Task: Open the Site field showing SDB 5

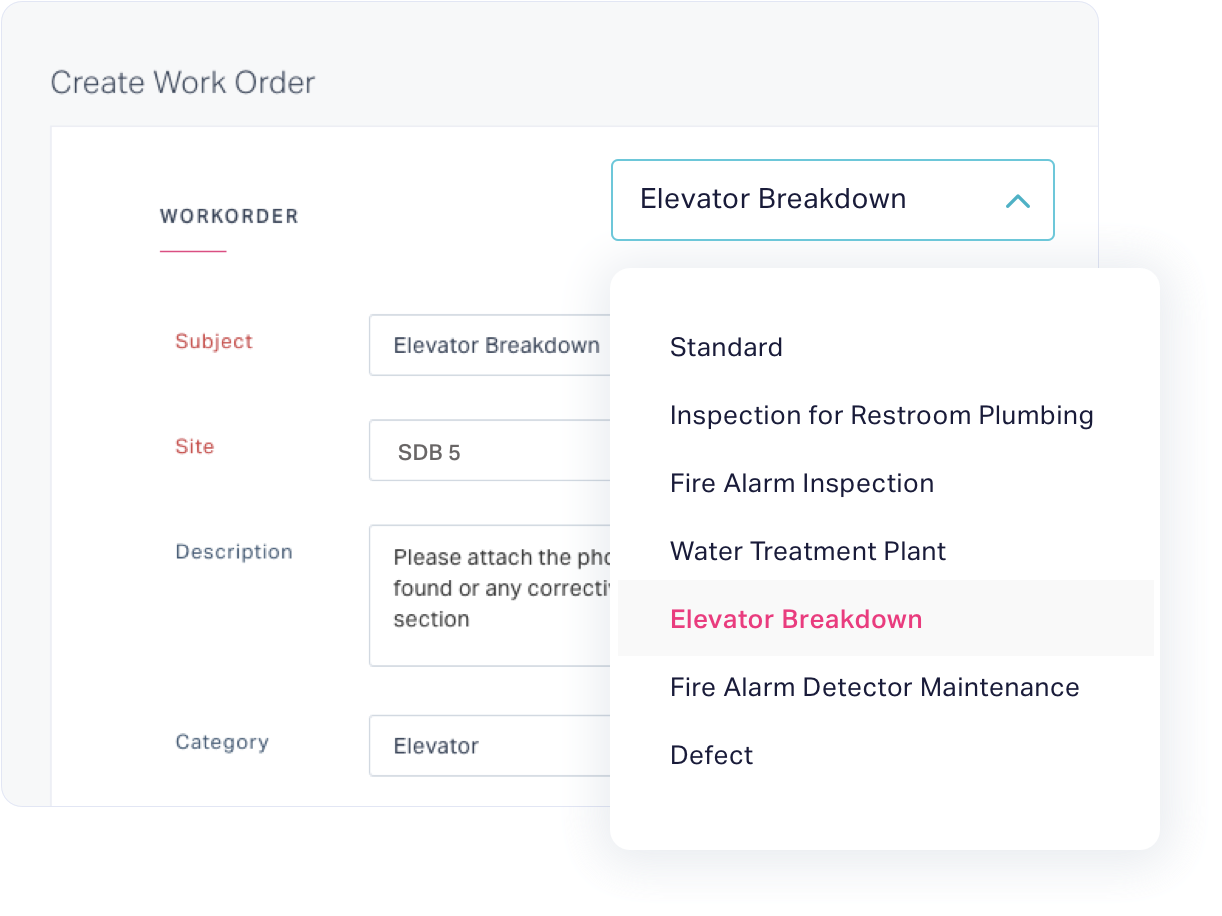Action: [490, 451]
